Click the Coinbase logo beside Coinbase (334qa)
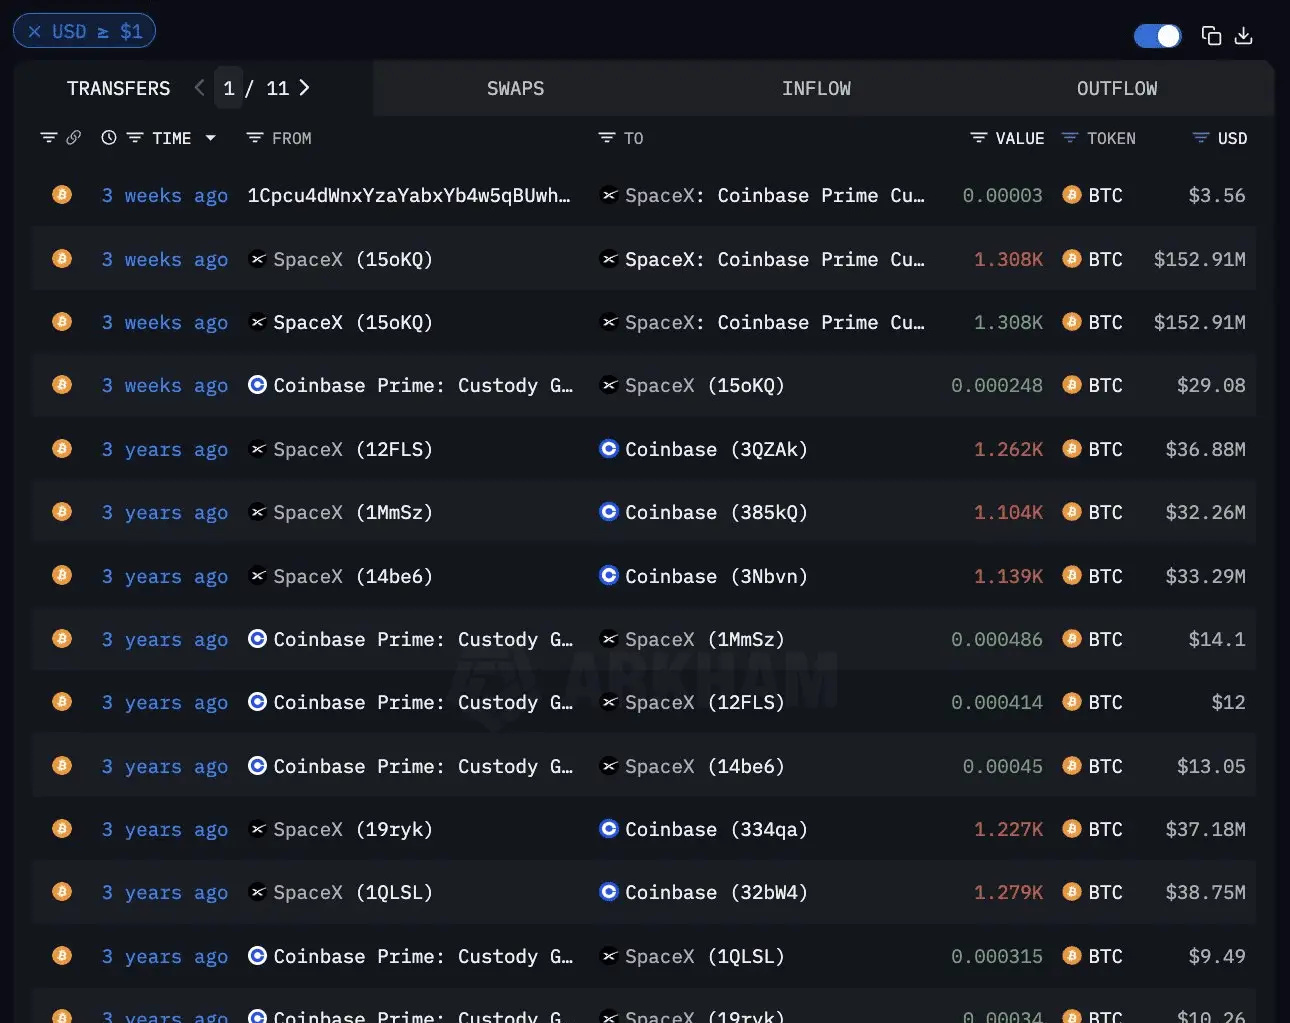1290x1023 pixels. point(608,829)
